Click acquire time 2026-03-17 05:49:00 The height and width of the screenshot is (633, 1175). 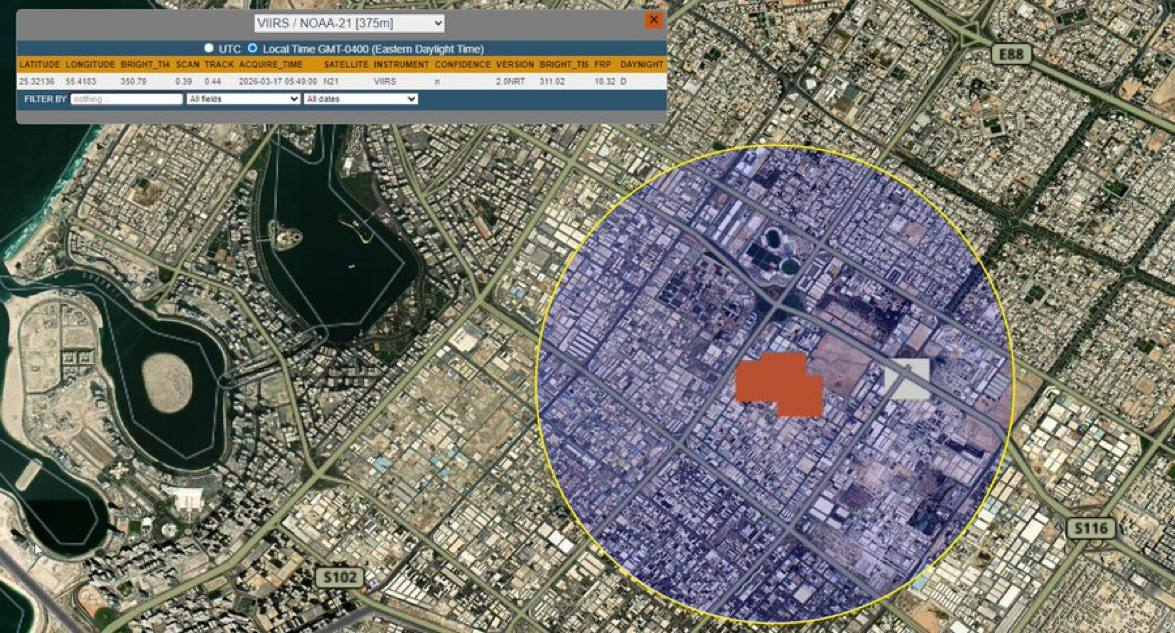278,81
